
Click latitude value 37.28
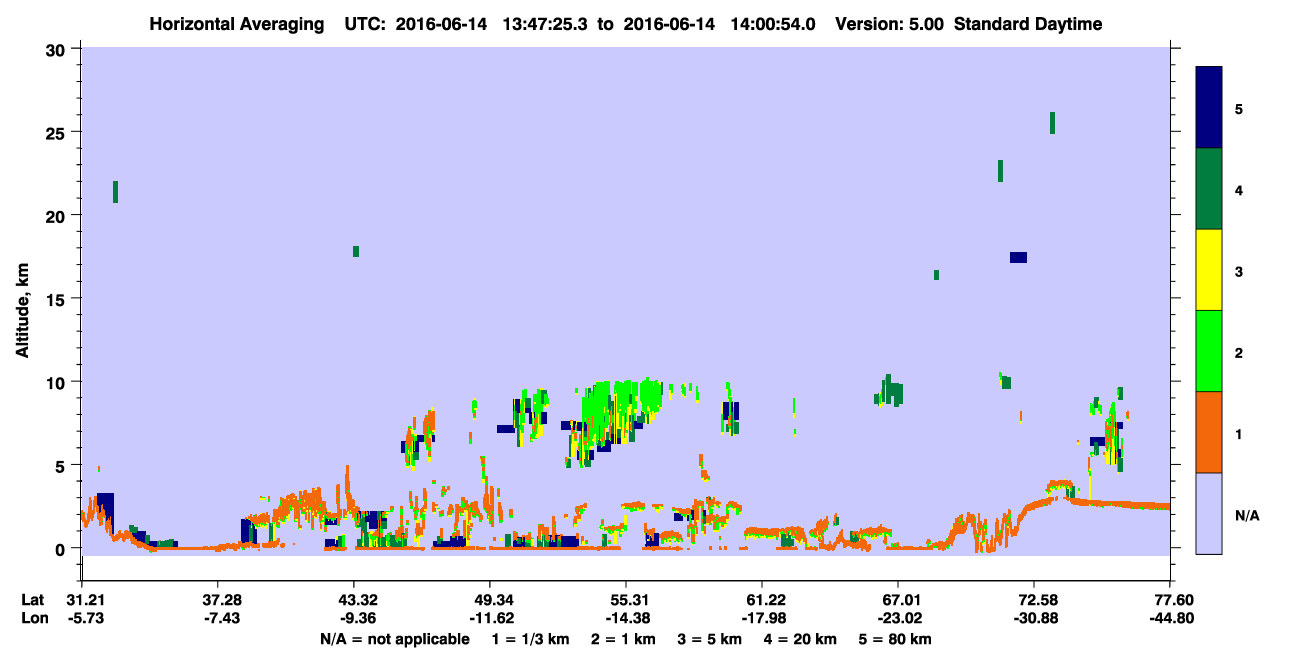point(217,599)
